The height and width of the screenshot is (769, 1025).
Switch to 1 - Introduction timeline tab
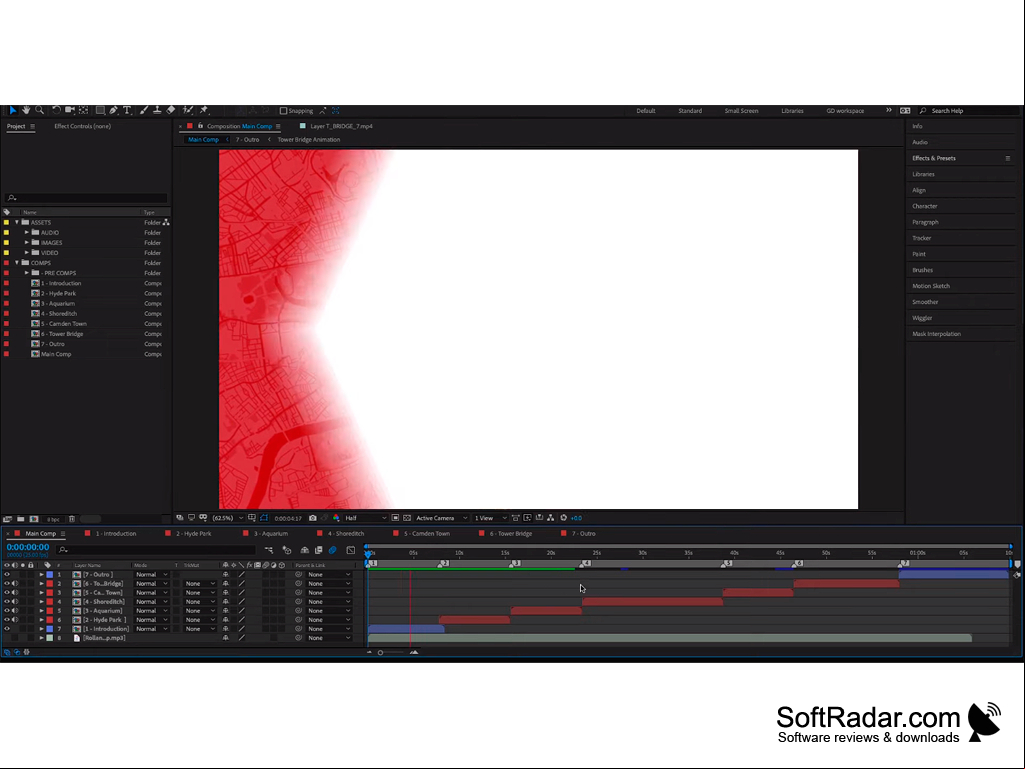click(x=116, y=534)
